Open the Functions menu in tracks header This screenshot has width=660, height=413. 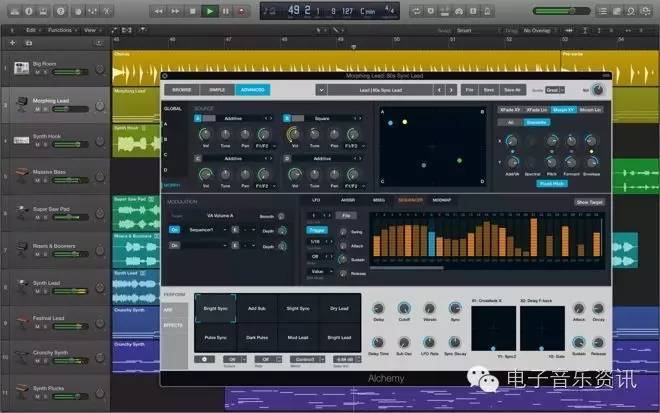pos(60,30)
